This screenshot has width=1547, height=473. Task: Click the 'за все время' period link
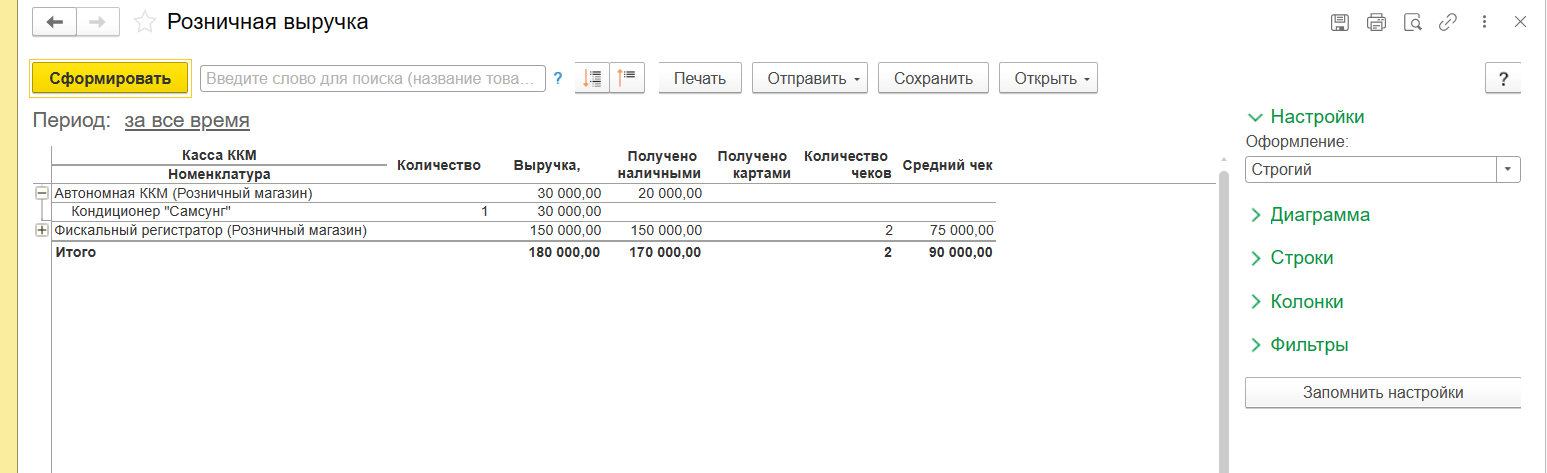point(187,121)
